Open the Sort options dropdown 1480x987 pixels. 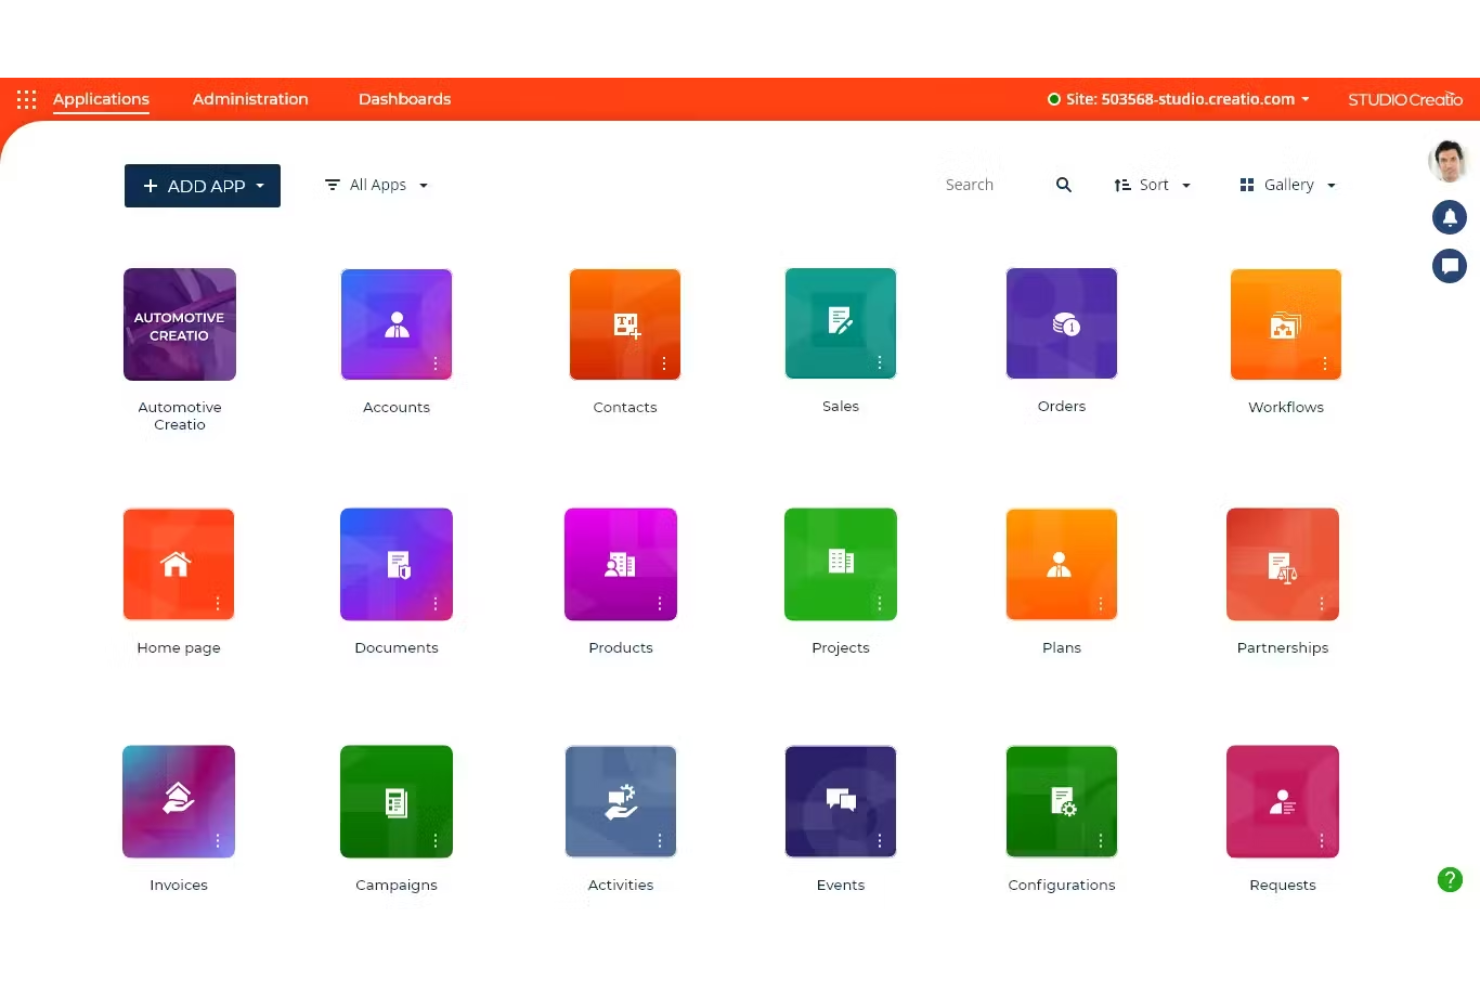click(1152, 184)
